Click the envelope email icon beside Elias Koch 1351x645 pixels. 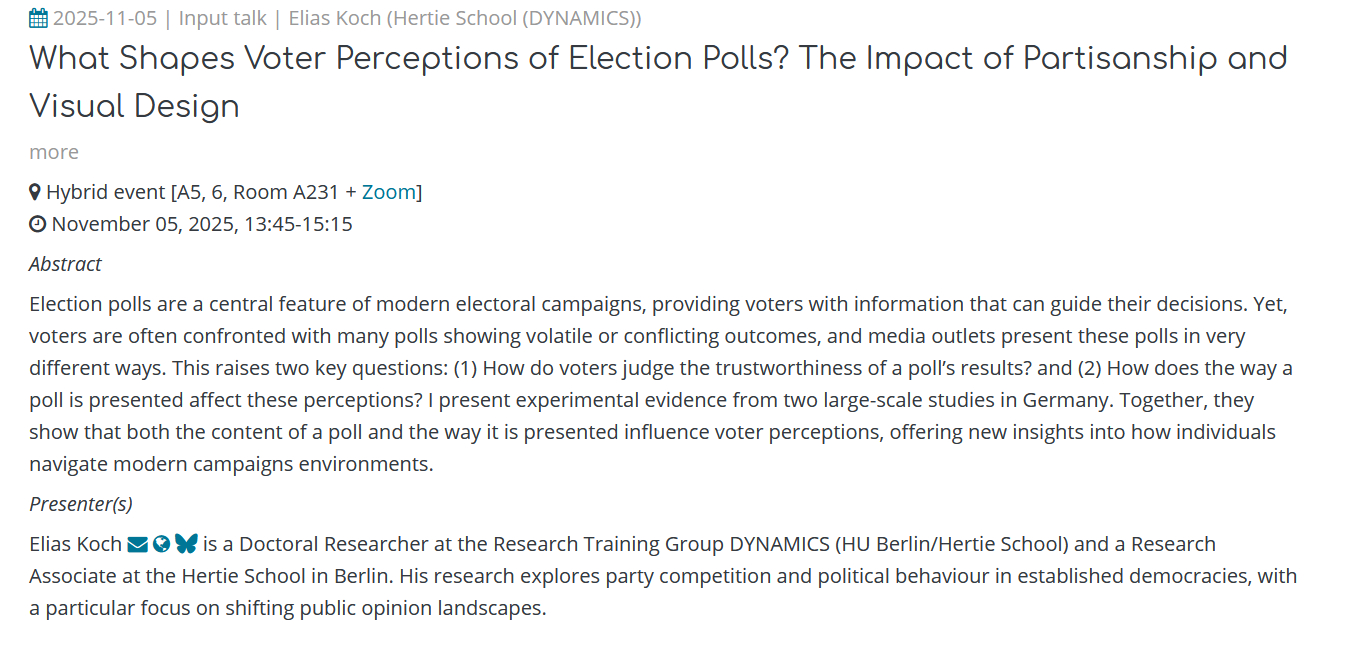click(x=138, y=545)
